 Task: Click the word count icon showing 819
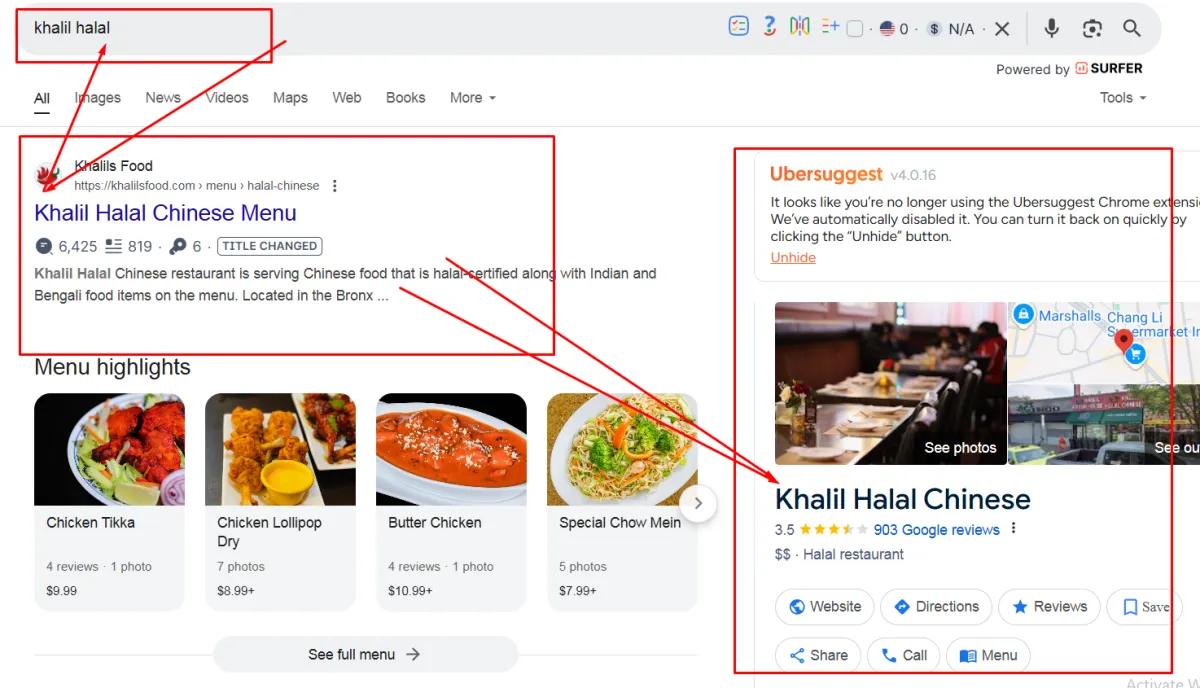pyautogui.click(x=114, y=246)
